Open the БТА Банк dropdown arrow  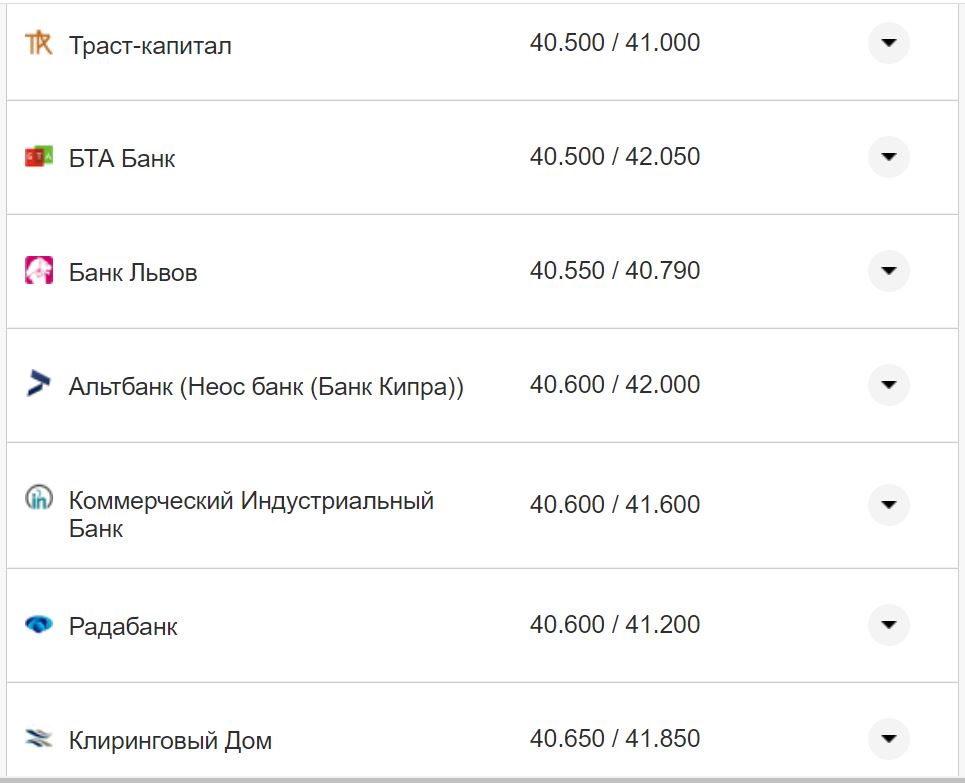888,157
